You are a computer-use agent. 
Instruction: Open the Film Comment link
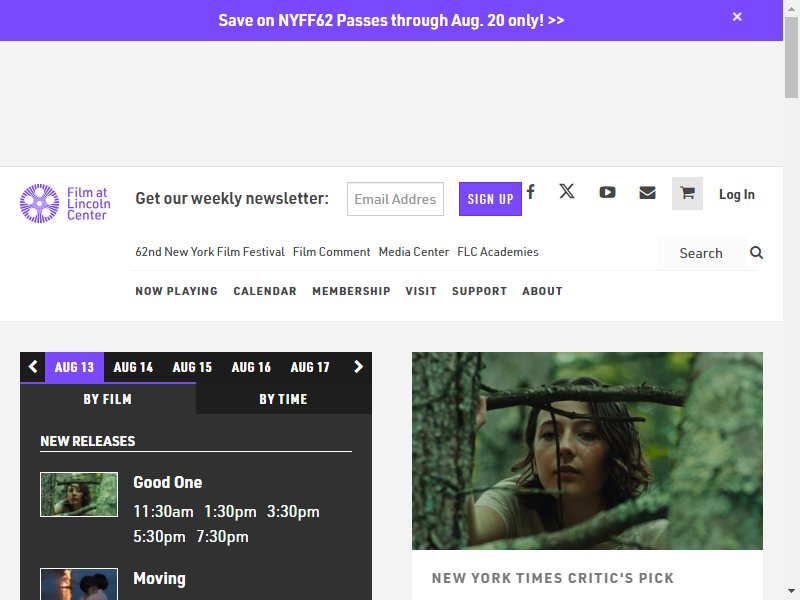[332, 252]
